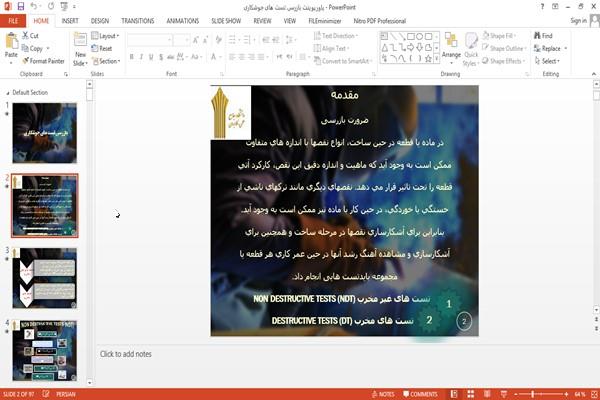Select the oval shape in shapes gallery

click(x=420, y=37)
